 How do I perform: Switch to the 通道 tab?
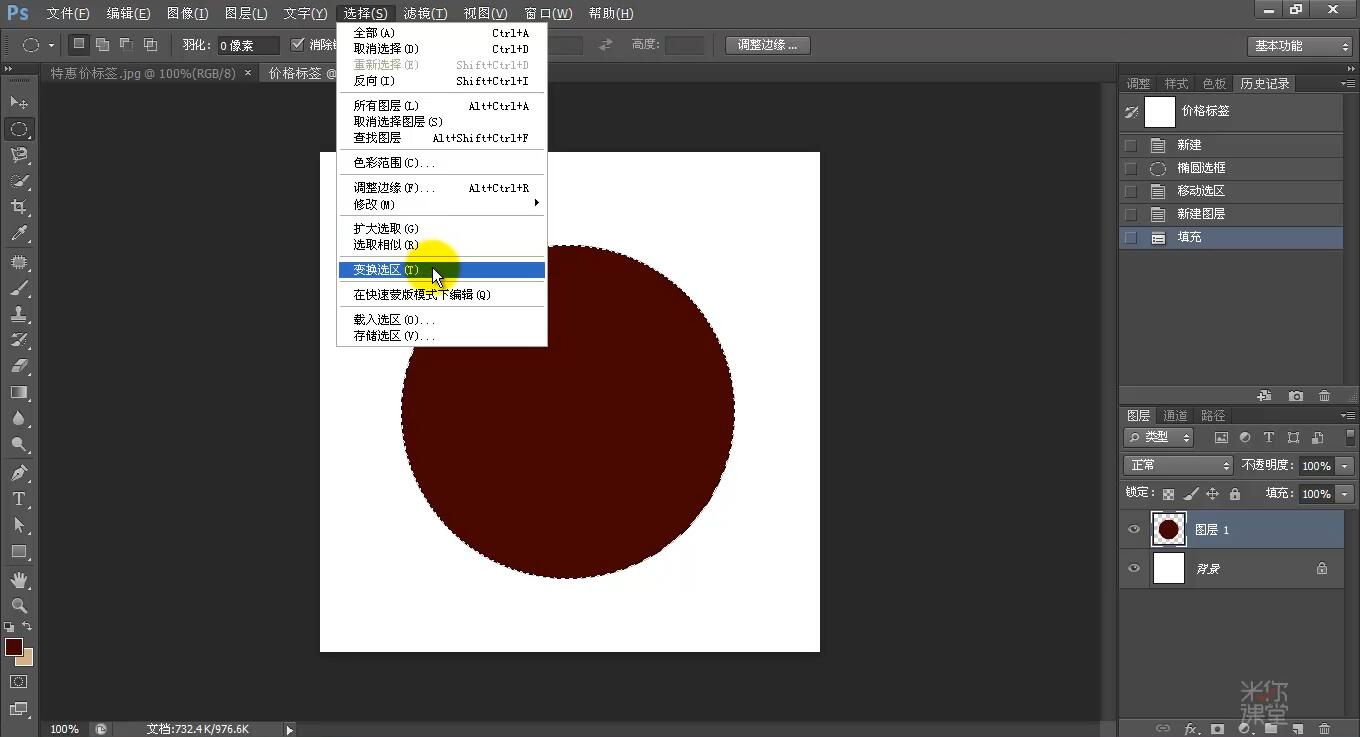(1175, 414)
